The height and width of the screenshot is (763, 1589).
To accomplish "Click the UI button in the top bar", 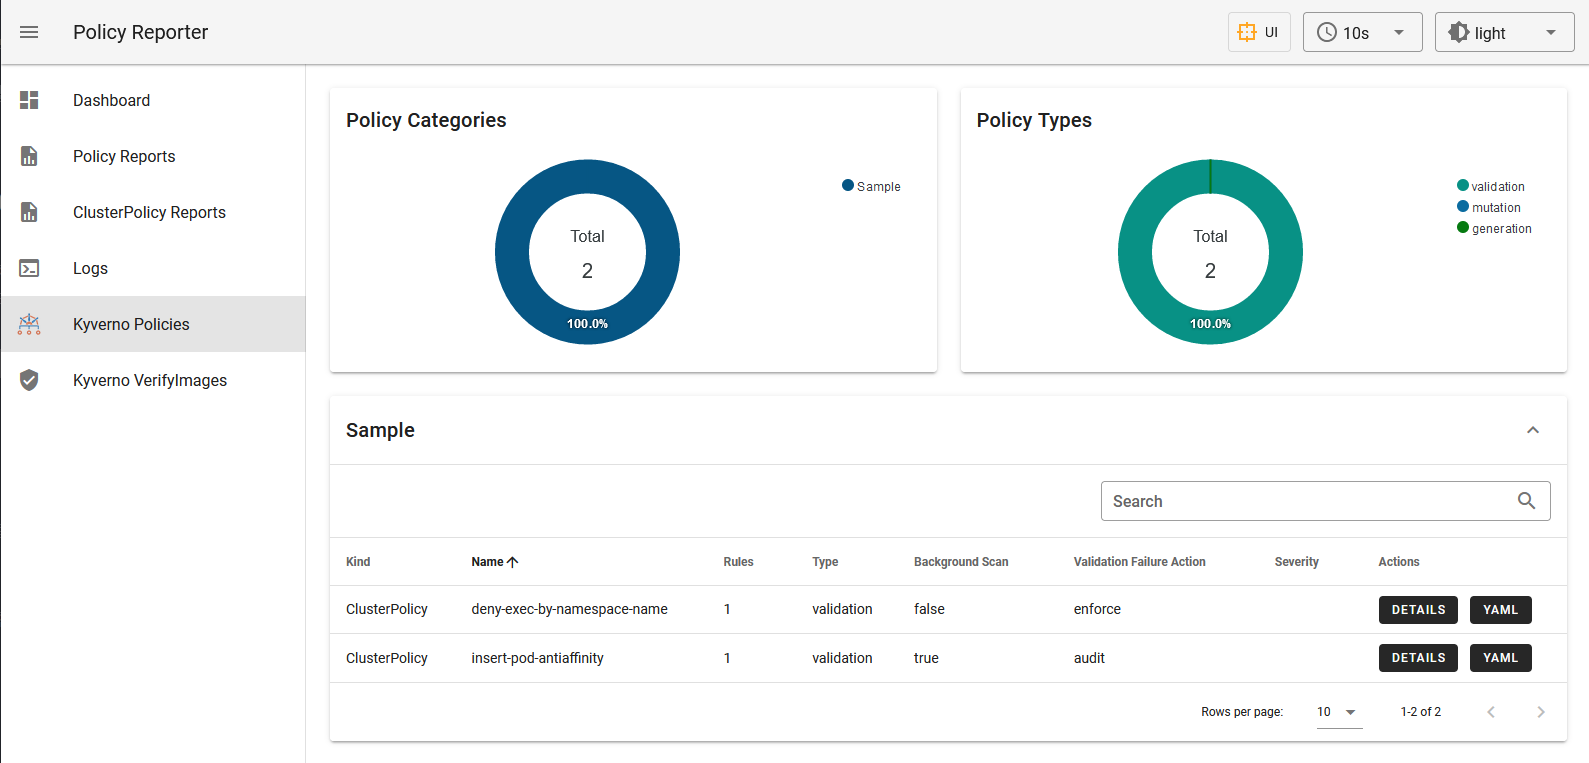I will (1259, 32).
